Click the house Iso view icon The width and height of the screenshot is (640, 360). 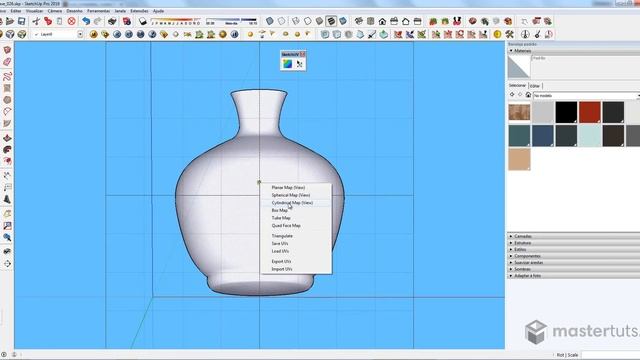[x=382, y=21]
